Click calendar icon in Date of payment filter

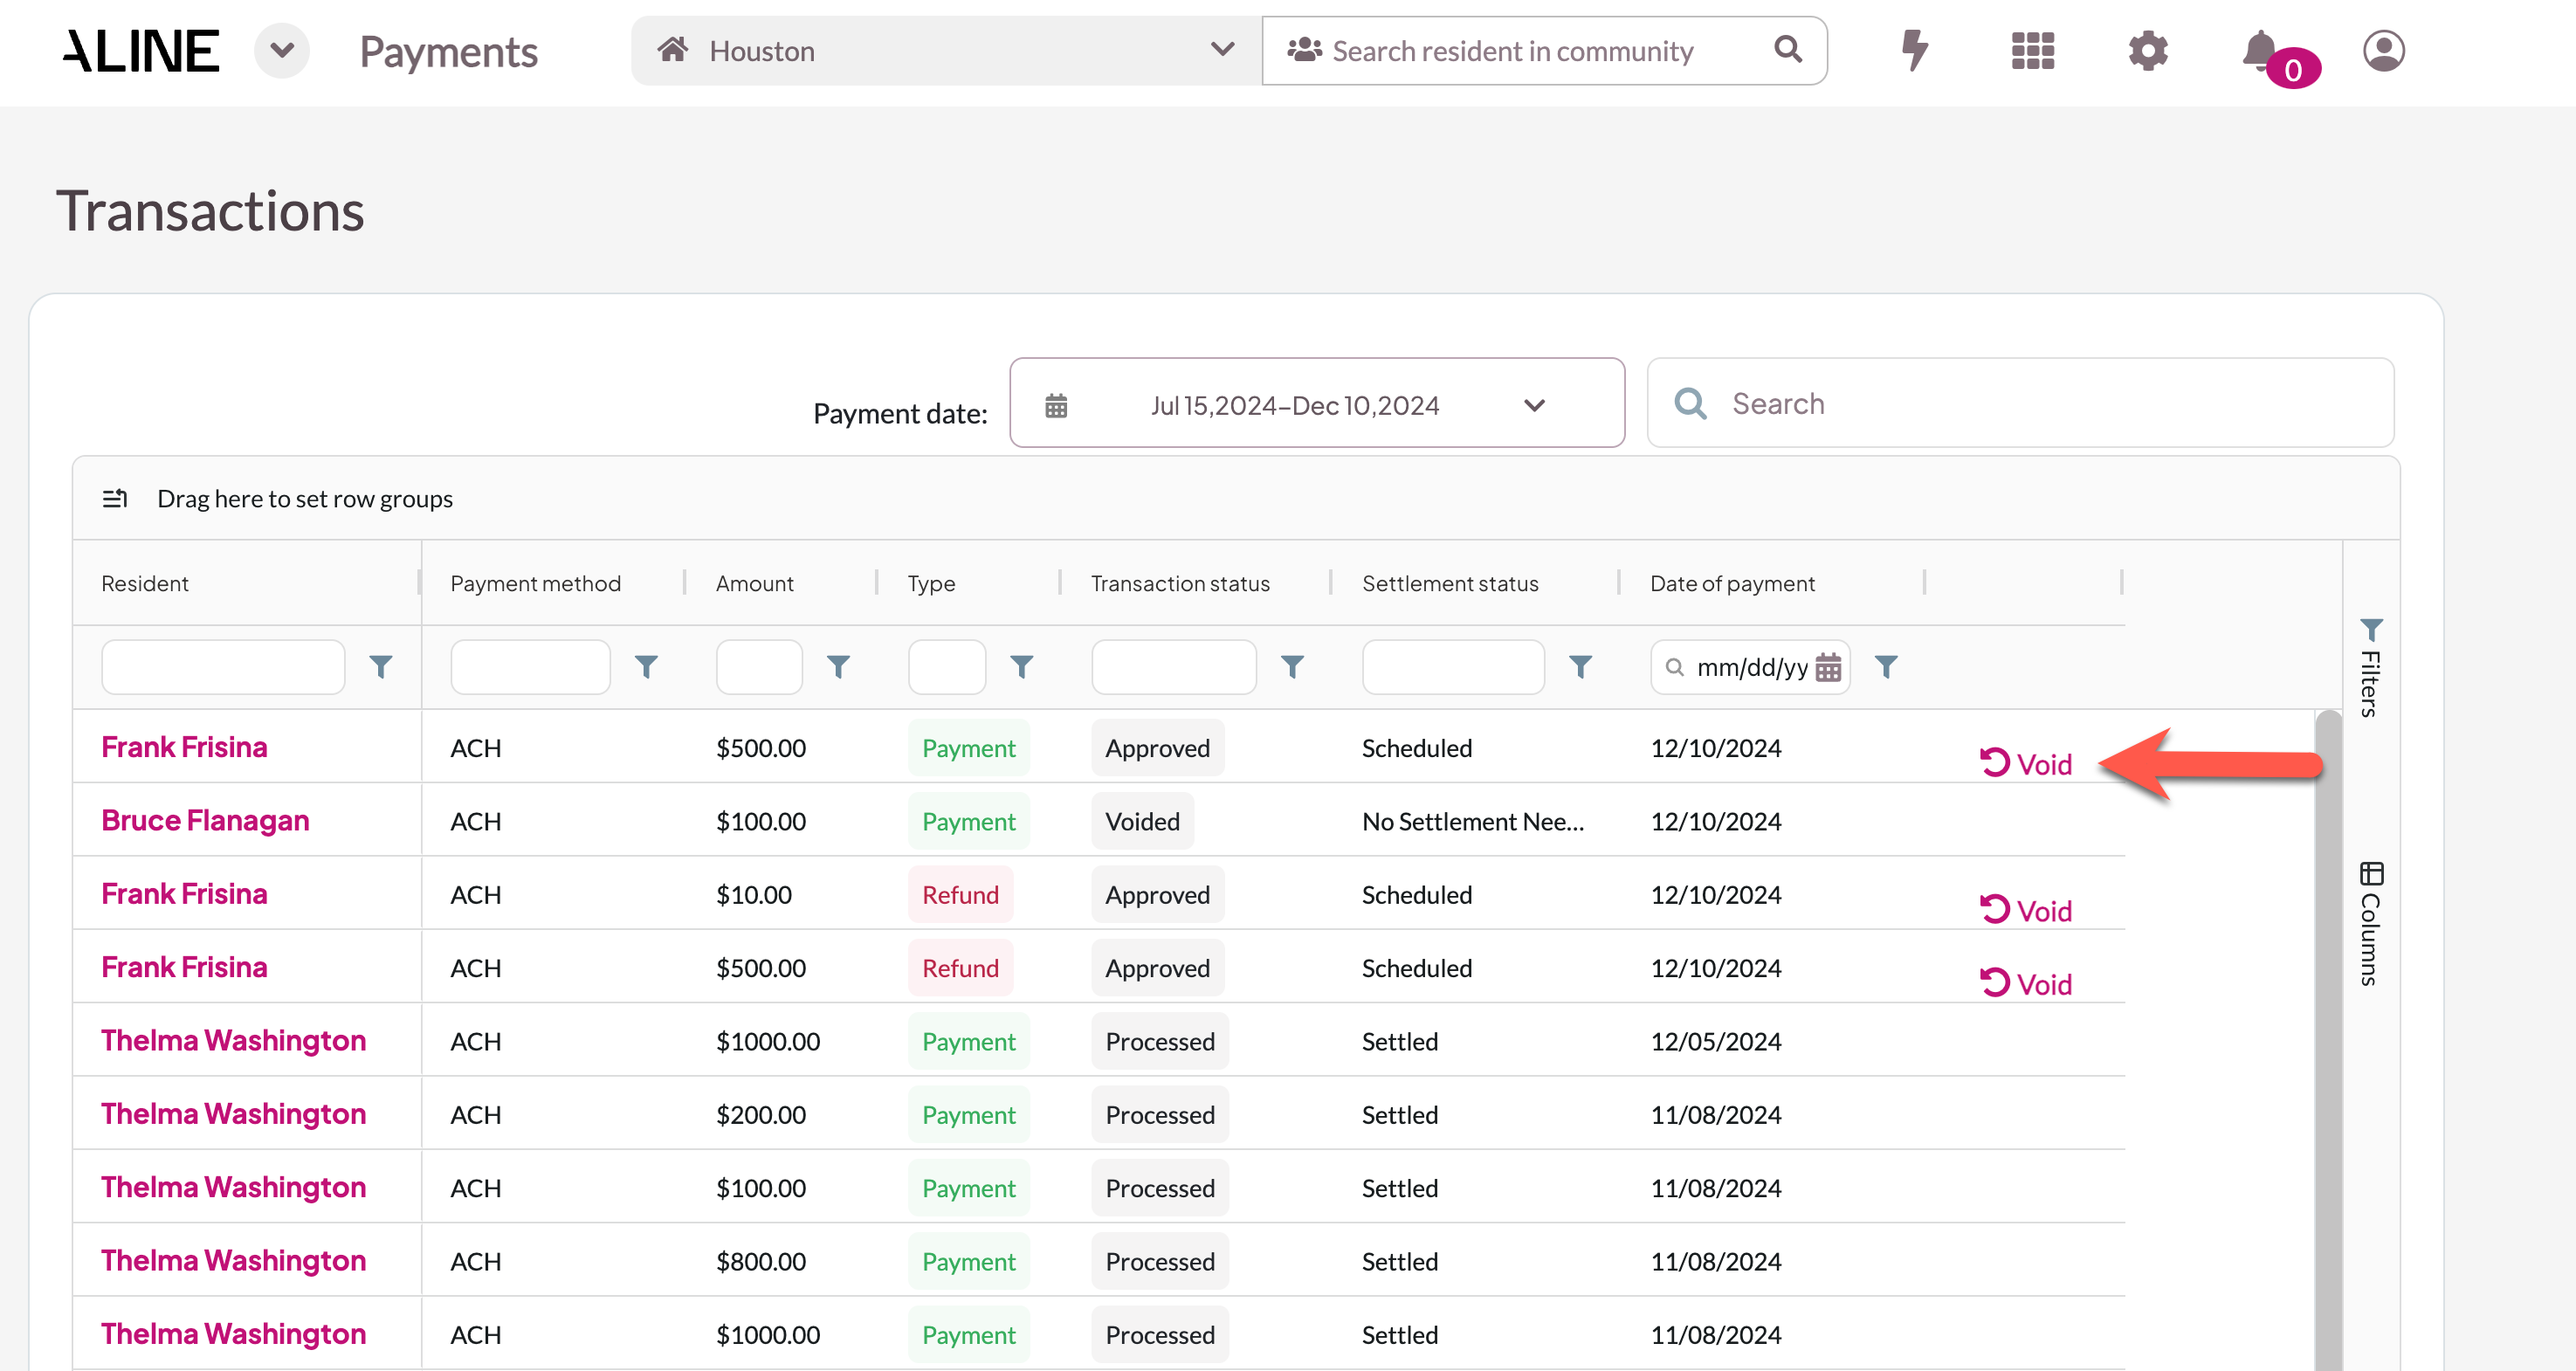(x=1828, y=667)
